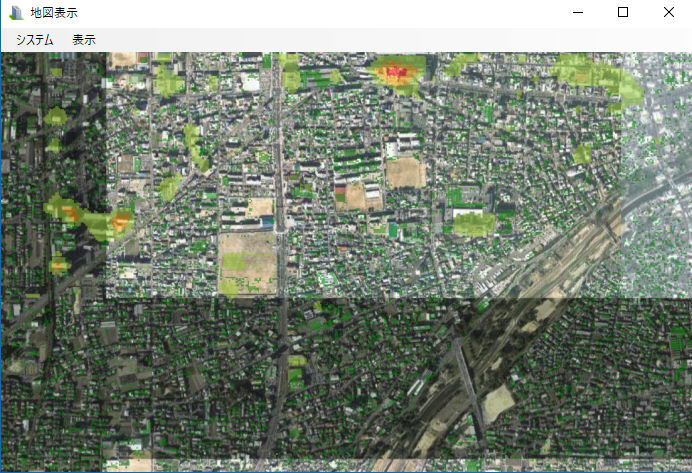Maximize the 地図表示 window
The image size is (692, 473).
623,13
